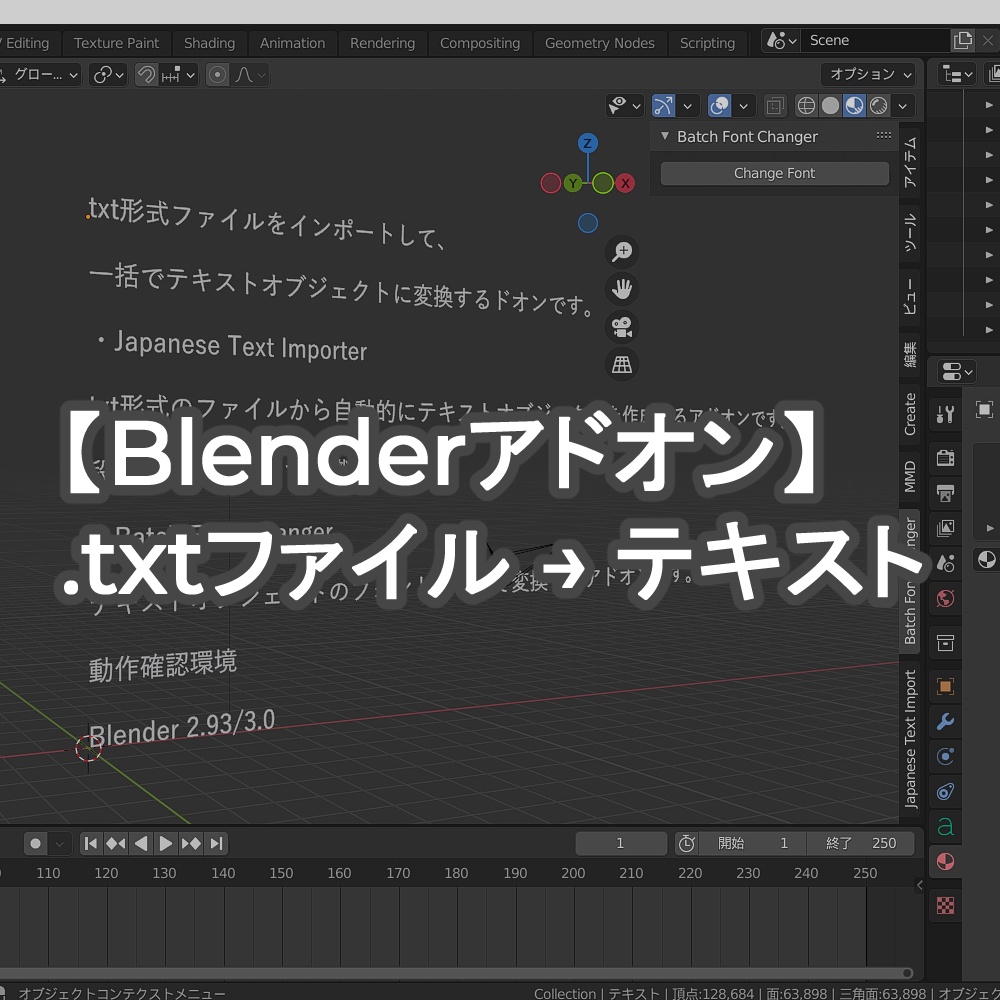Open the Tool properties tab (screwdriver and wrench)

pos(945,415)
